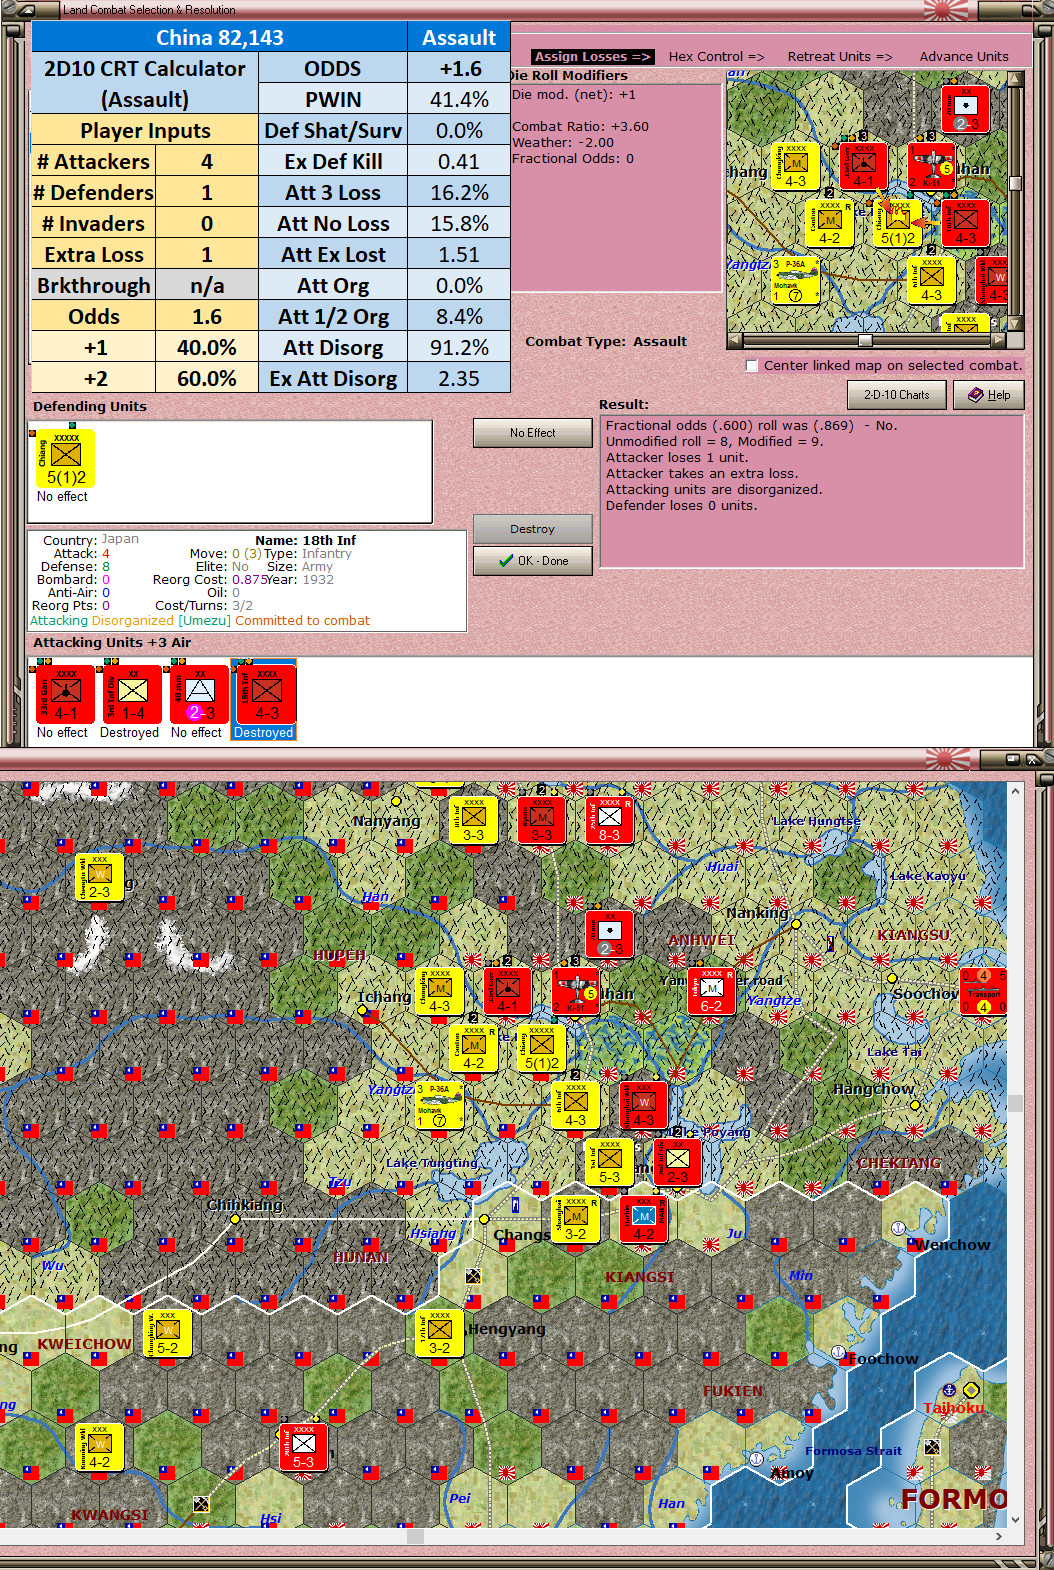Select Transport naval unit near Soochow
The image size is (1054, 1570).
[x=984, y=991]
